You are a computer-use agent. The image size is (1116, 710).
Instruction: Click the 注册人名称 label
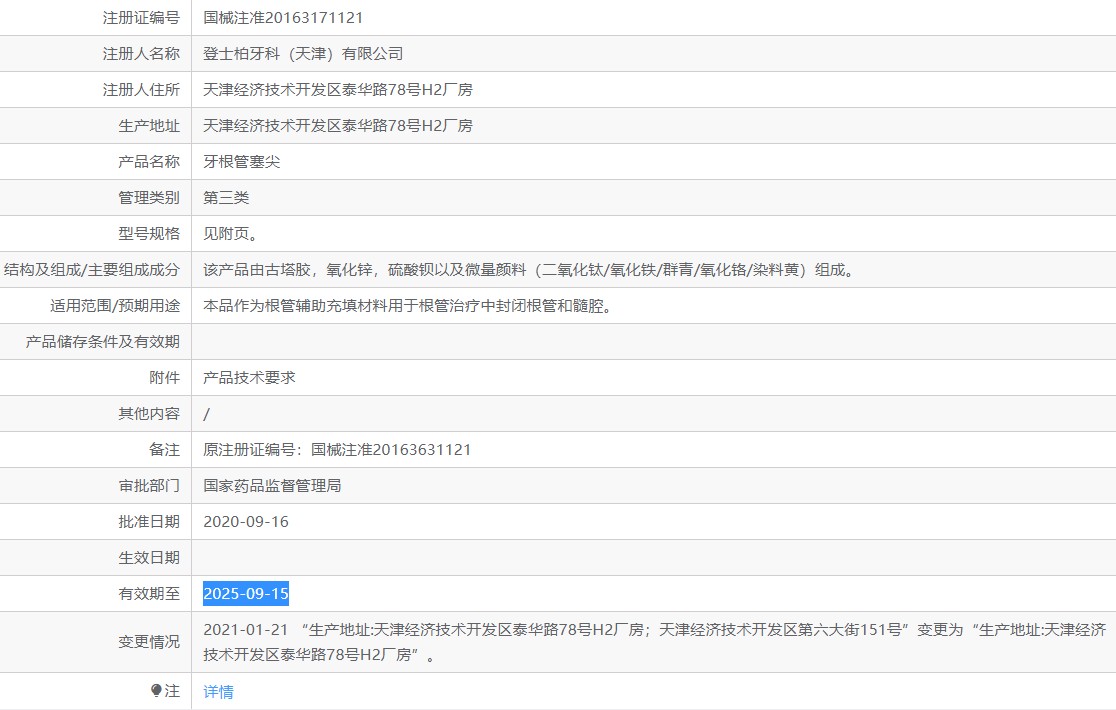pos(141,54)
